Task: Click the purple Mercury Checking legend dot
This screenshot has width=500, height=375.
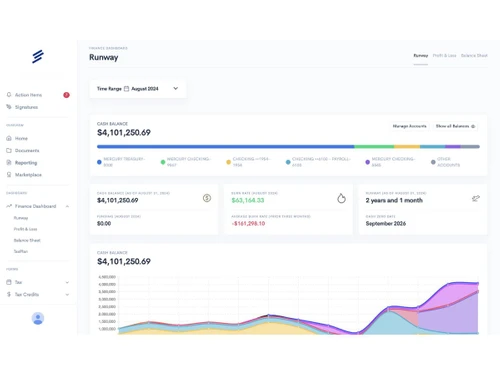Action: tap(367, 162)
